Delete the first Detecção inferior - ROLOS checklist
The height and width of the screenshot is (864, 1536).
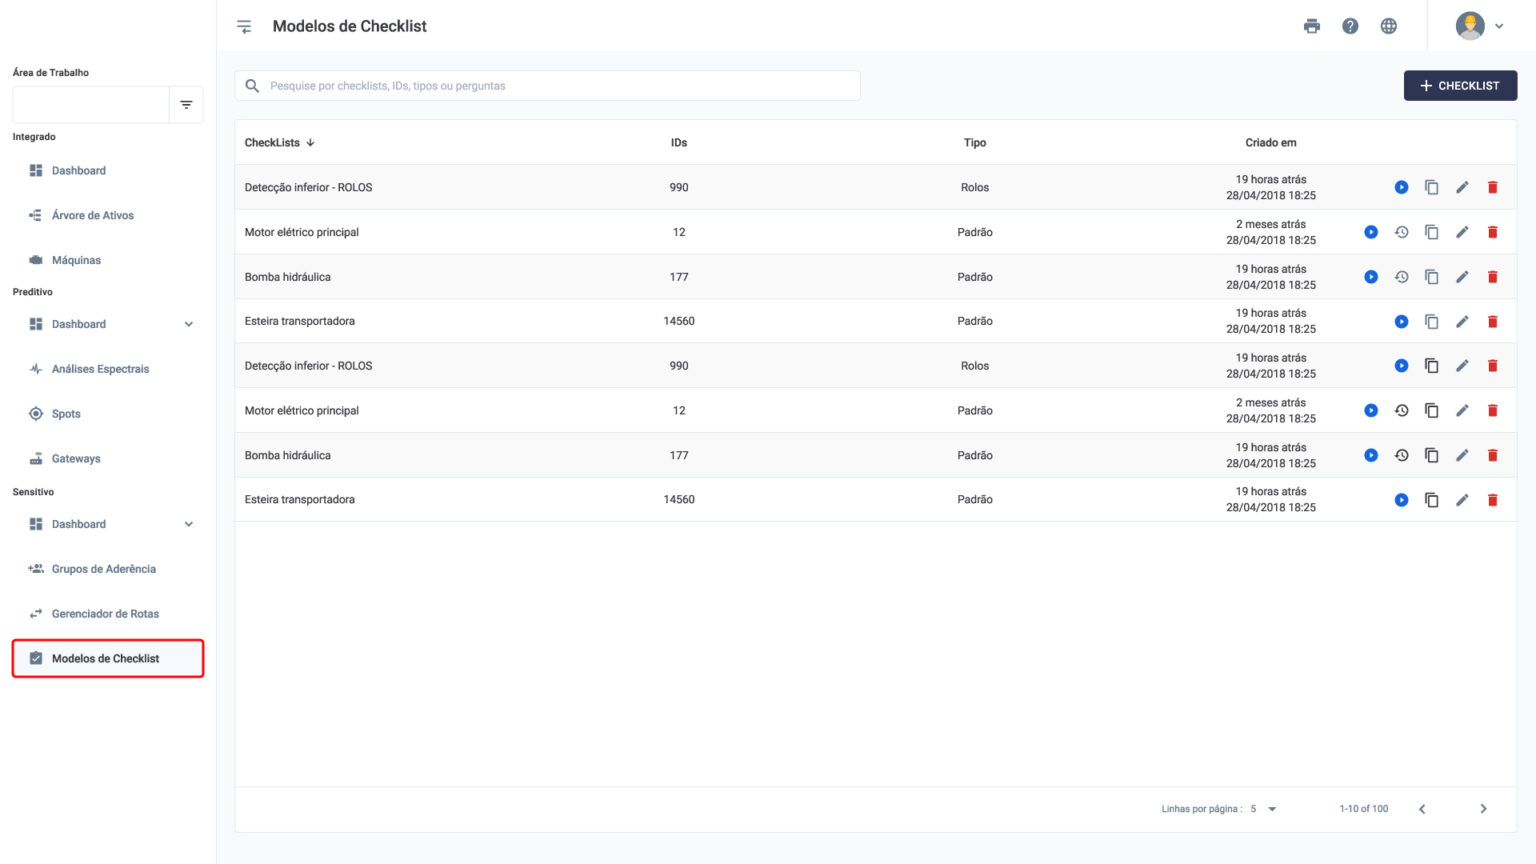(x=1492, y=187)
